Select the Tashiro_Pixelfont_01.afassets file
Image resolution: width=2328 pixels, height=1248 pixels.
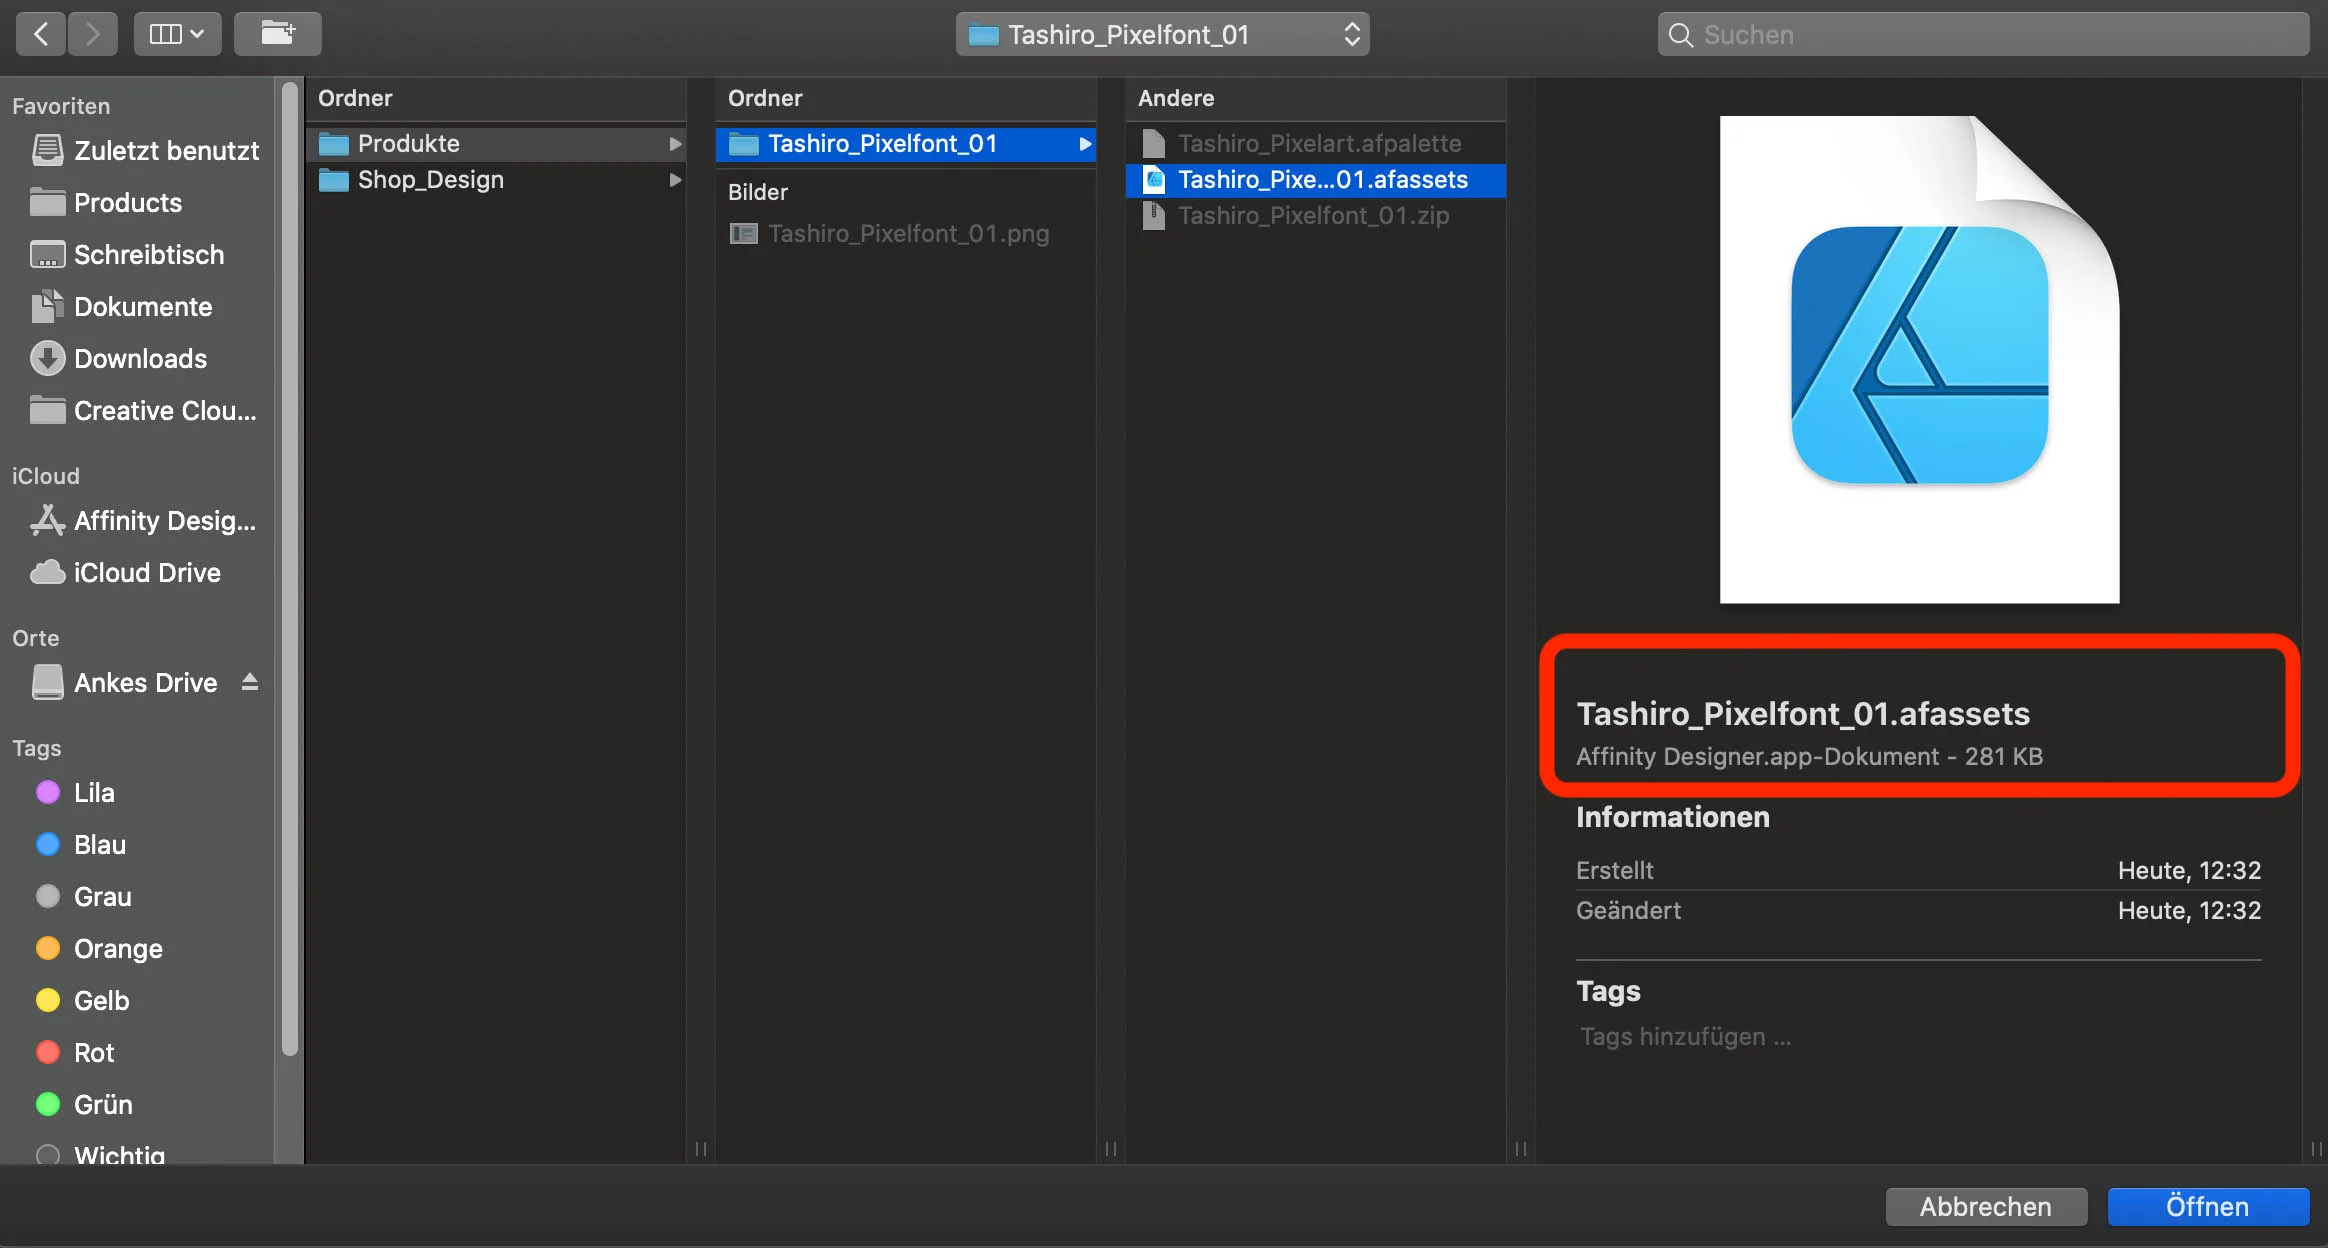1321,180
